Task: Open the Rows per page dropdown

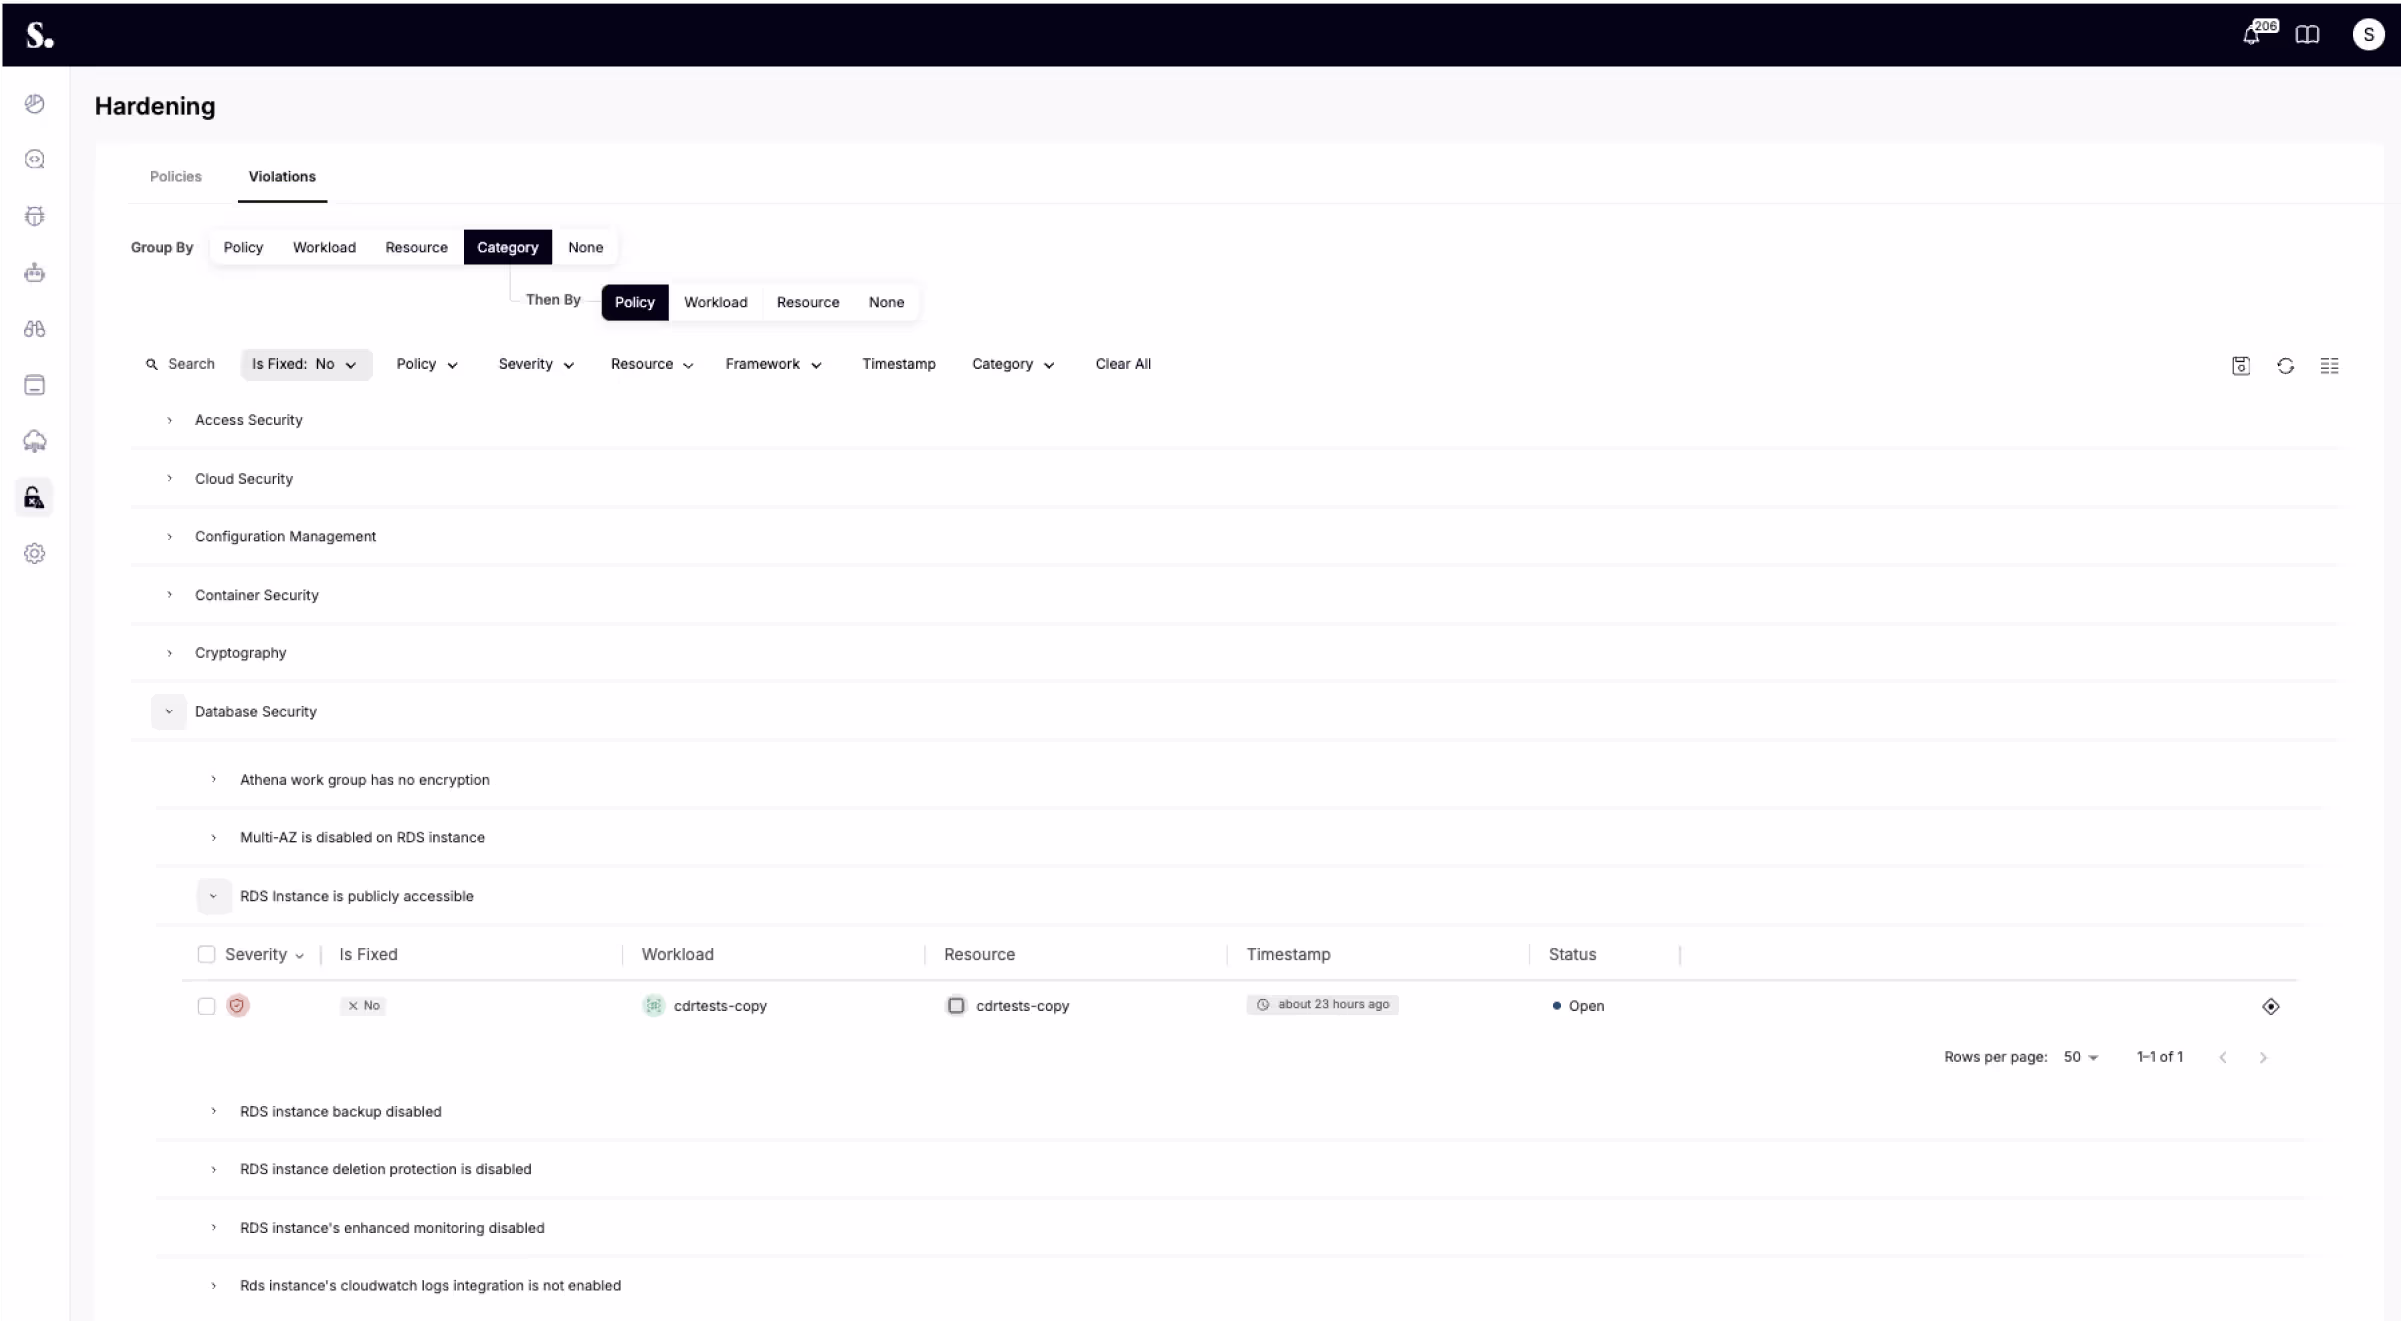Action: 2080,1056
